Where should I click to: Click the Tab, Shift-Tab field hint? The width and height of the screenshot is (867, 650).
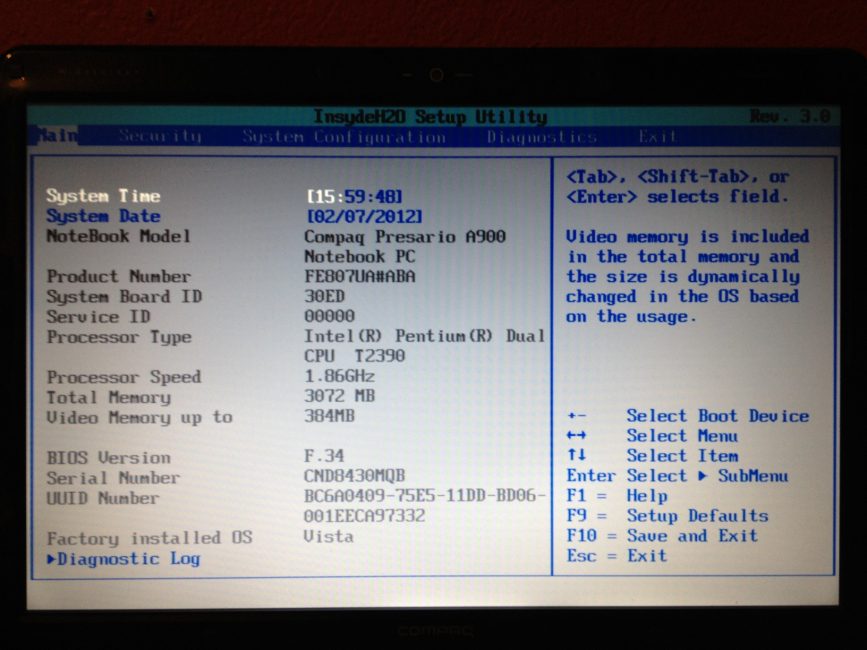point(678,187)
